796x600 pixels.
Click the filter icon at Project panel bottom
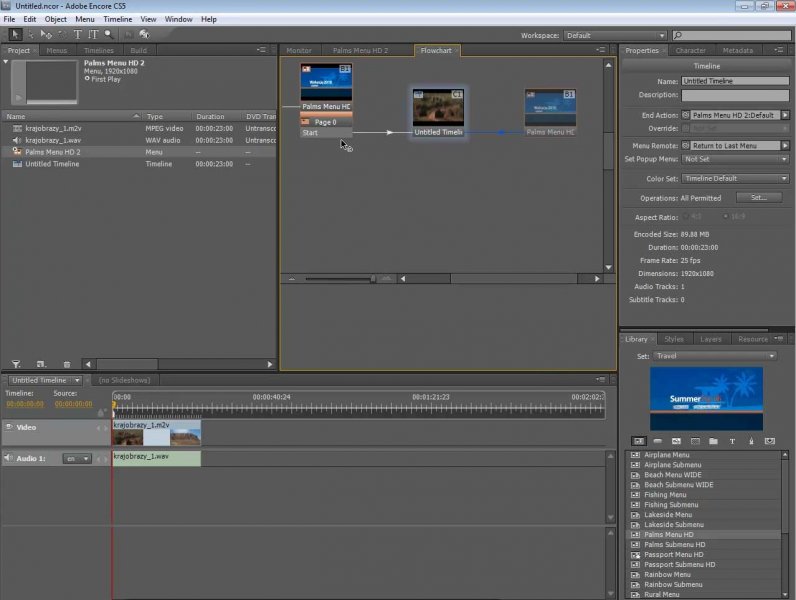(16, 364)
